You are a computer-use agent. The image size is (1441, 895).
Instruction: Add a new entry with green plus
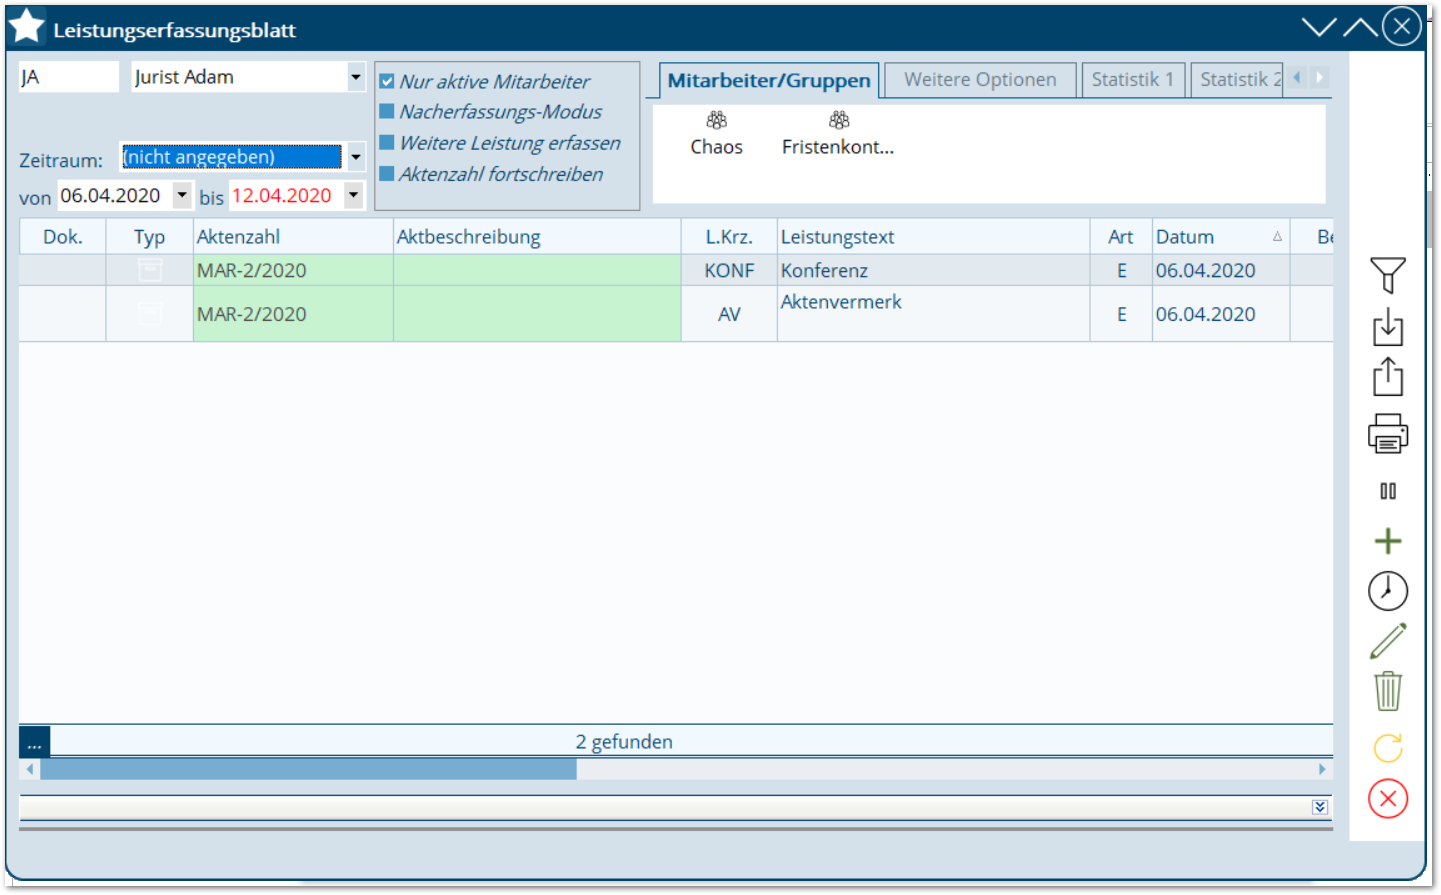point(1388,541)
